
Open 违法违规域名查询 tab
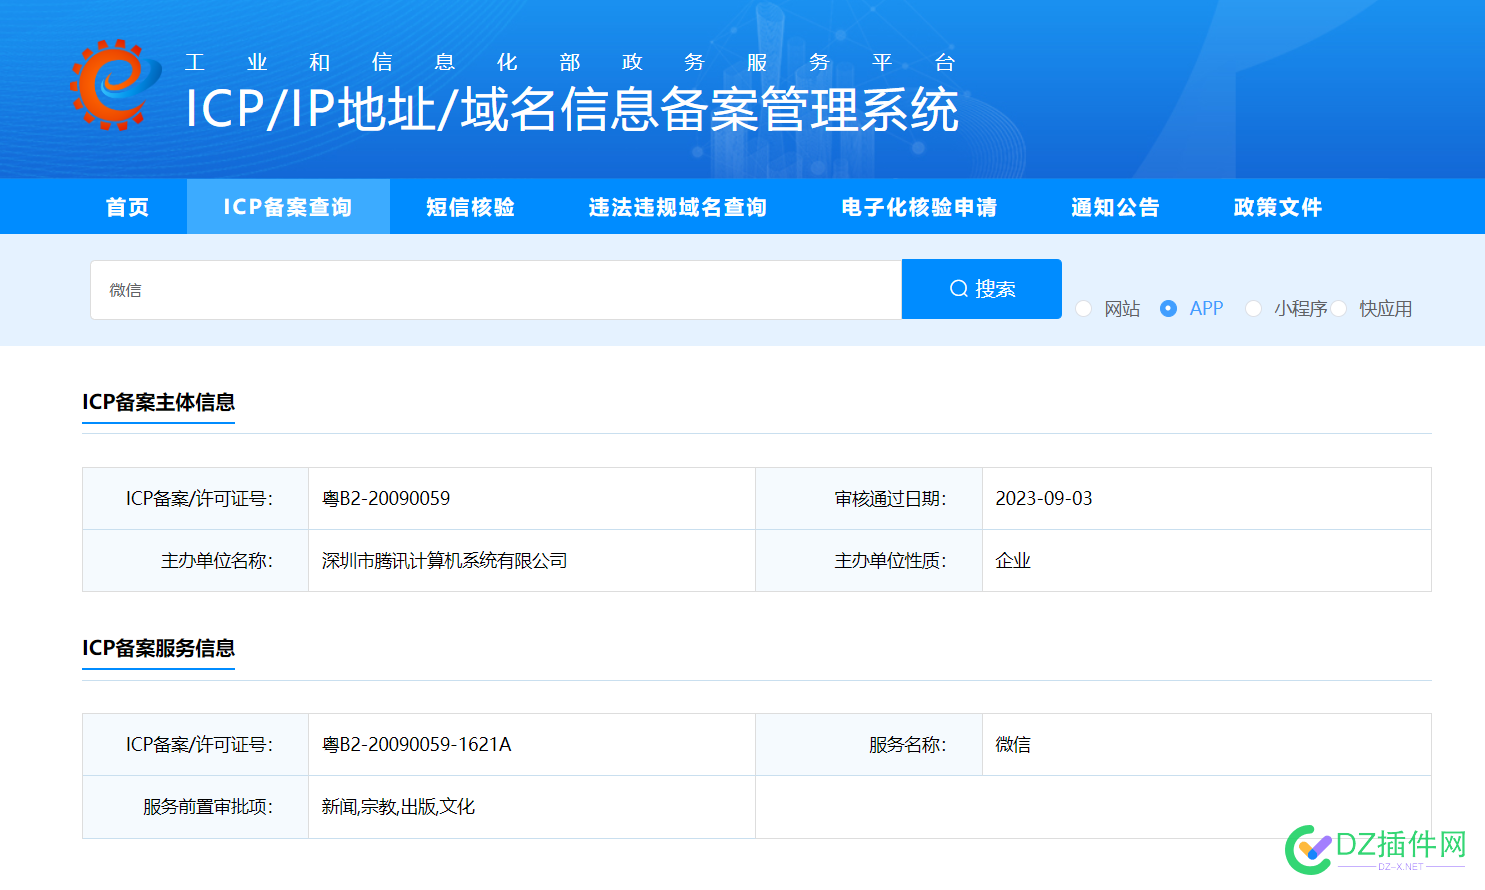point(678,207)
